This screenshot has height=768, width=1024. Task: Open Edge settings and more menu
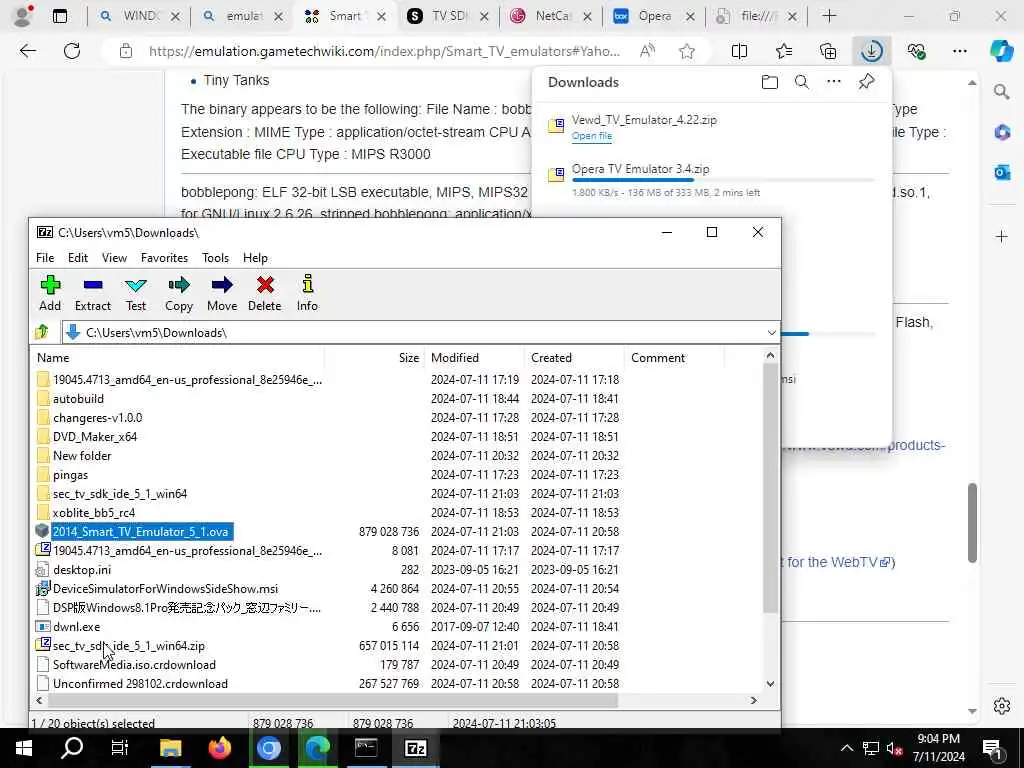(960, 51)
